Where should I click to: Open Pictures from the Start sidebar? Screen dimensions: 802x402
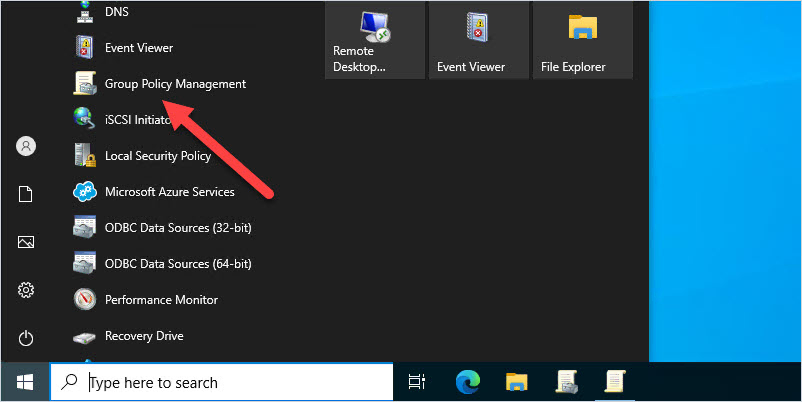tap(26, 242)
